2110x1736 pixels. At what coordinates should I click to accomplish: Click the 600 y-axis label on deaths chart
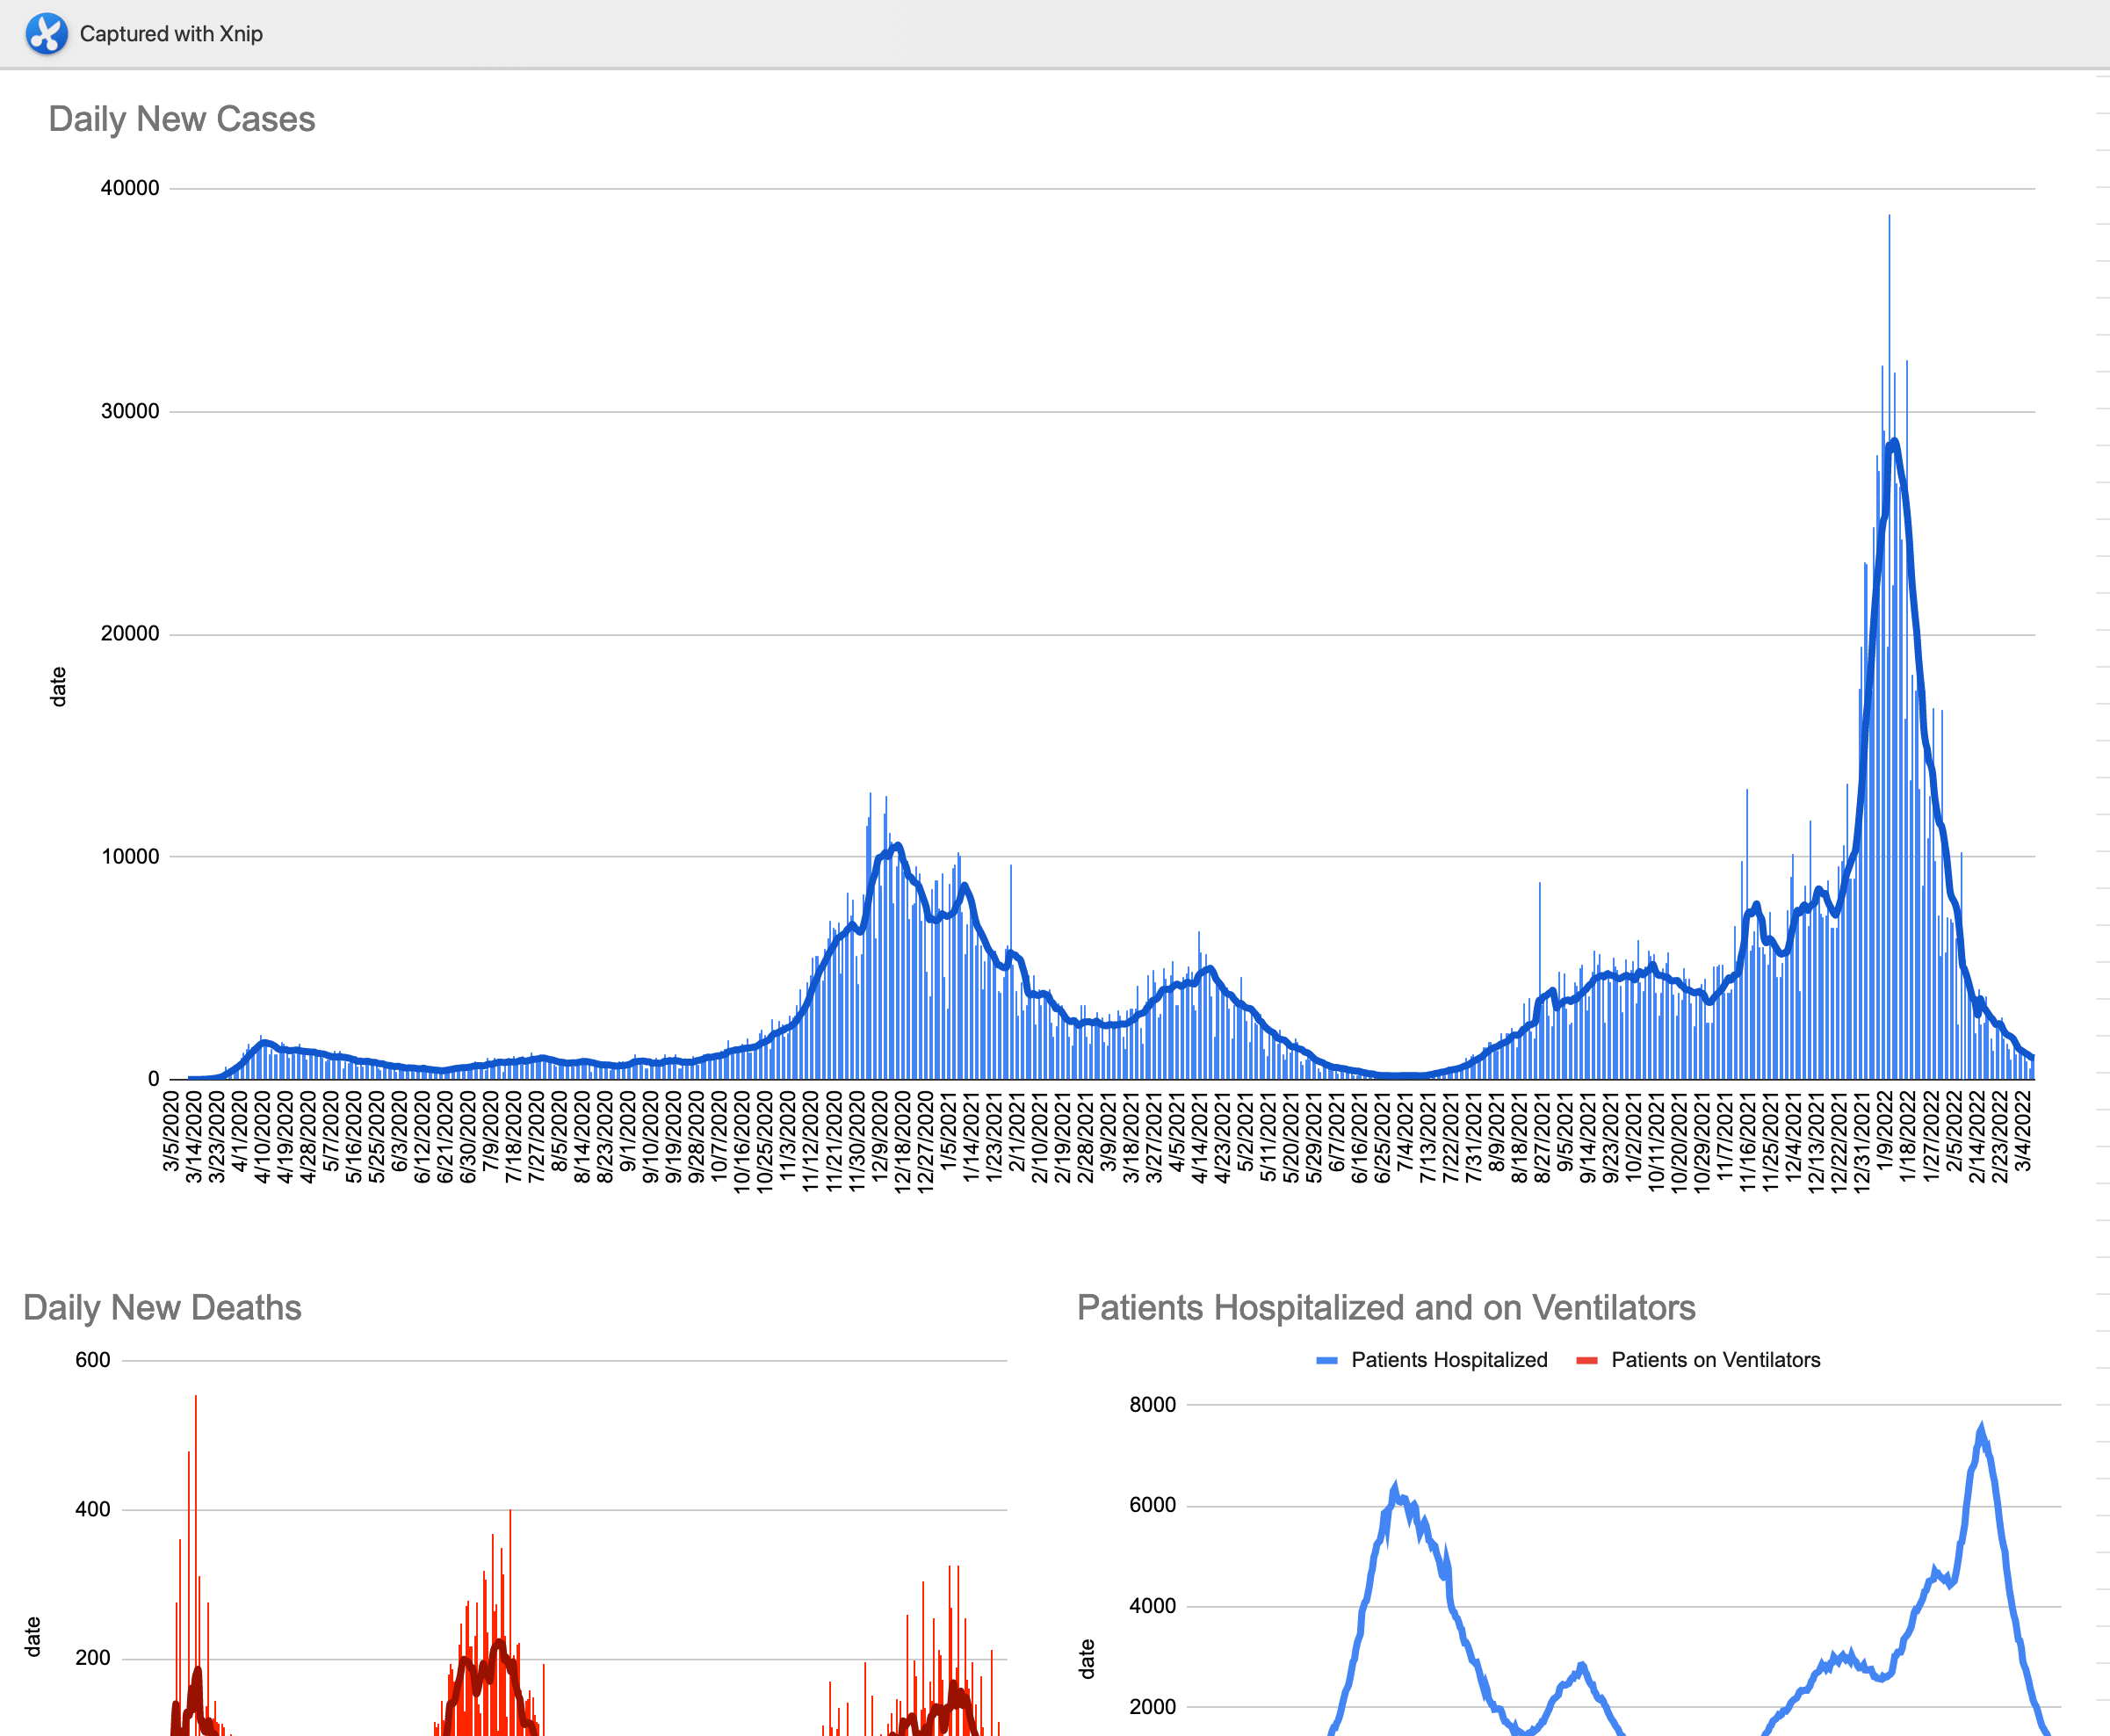coord(93,1360)
